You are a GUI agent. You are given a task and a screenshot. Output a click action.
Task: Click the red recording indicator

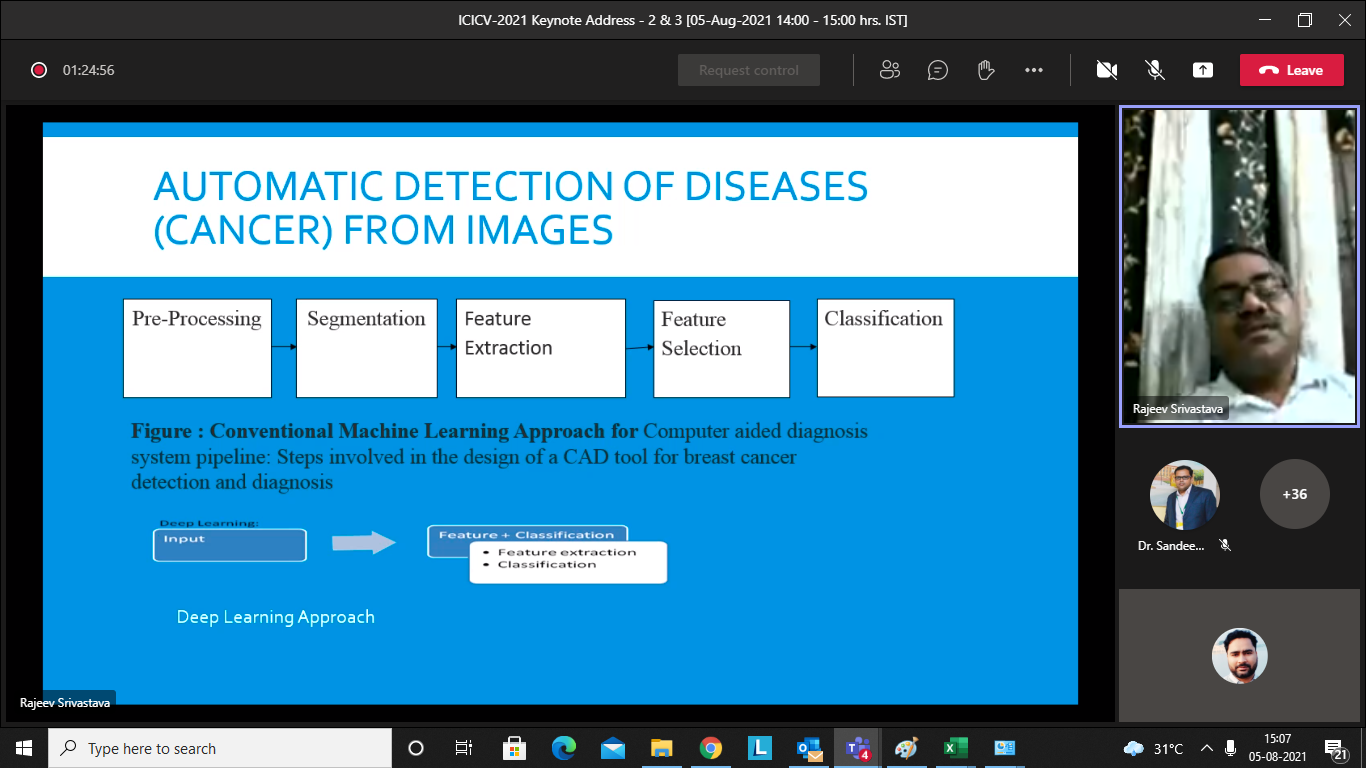pyautogui.click(x=39, y=70)
